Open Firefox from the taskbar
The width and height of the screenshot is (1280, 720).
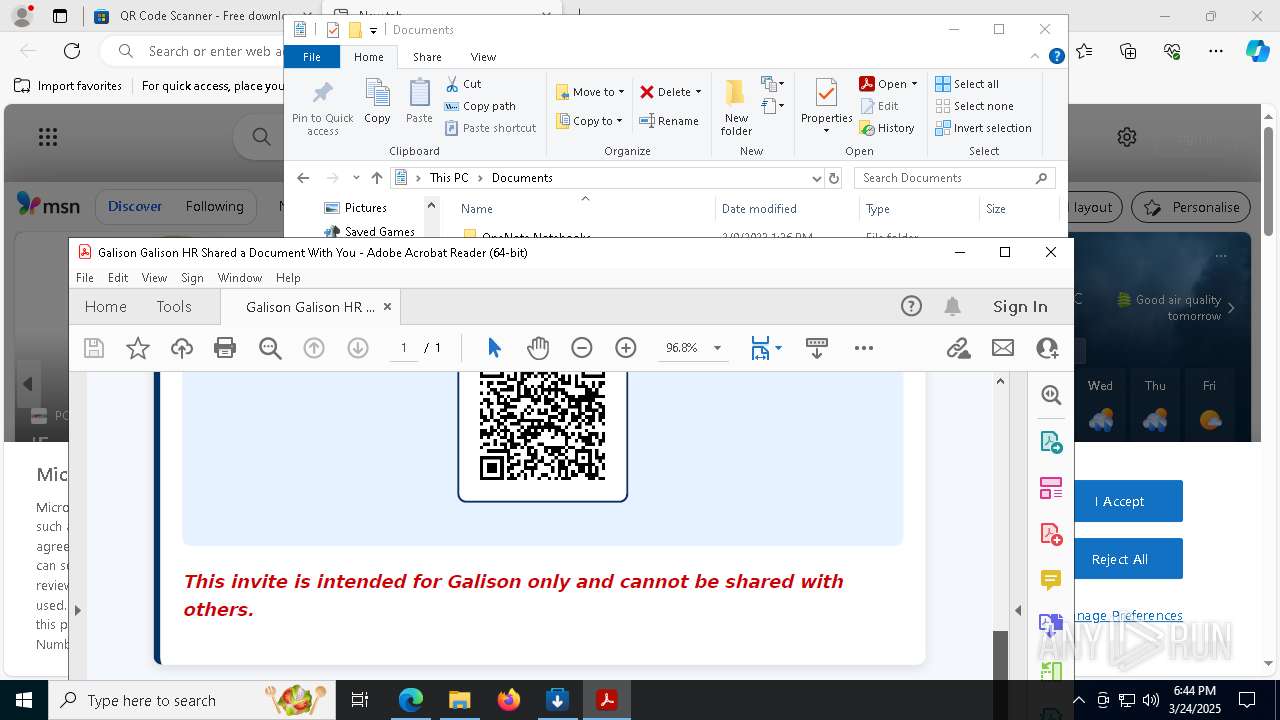tap(508, 700)
